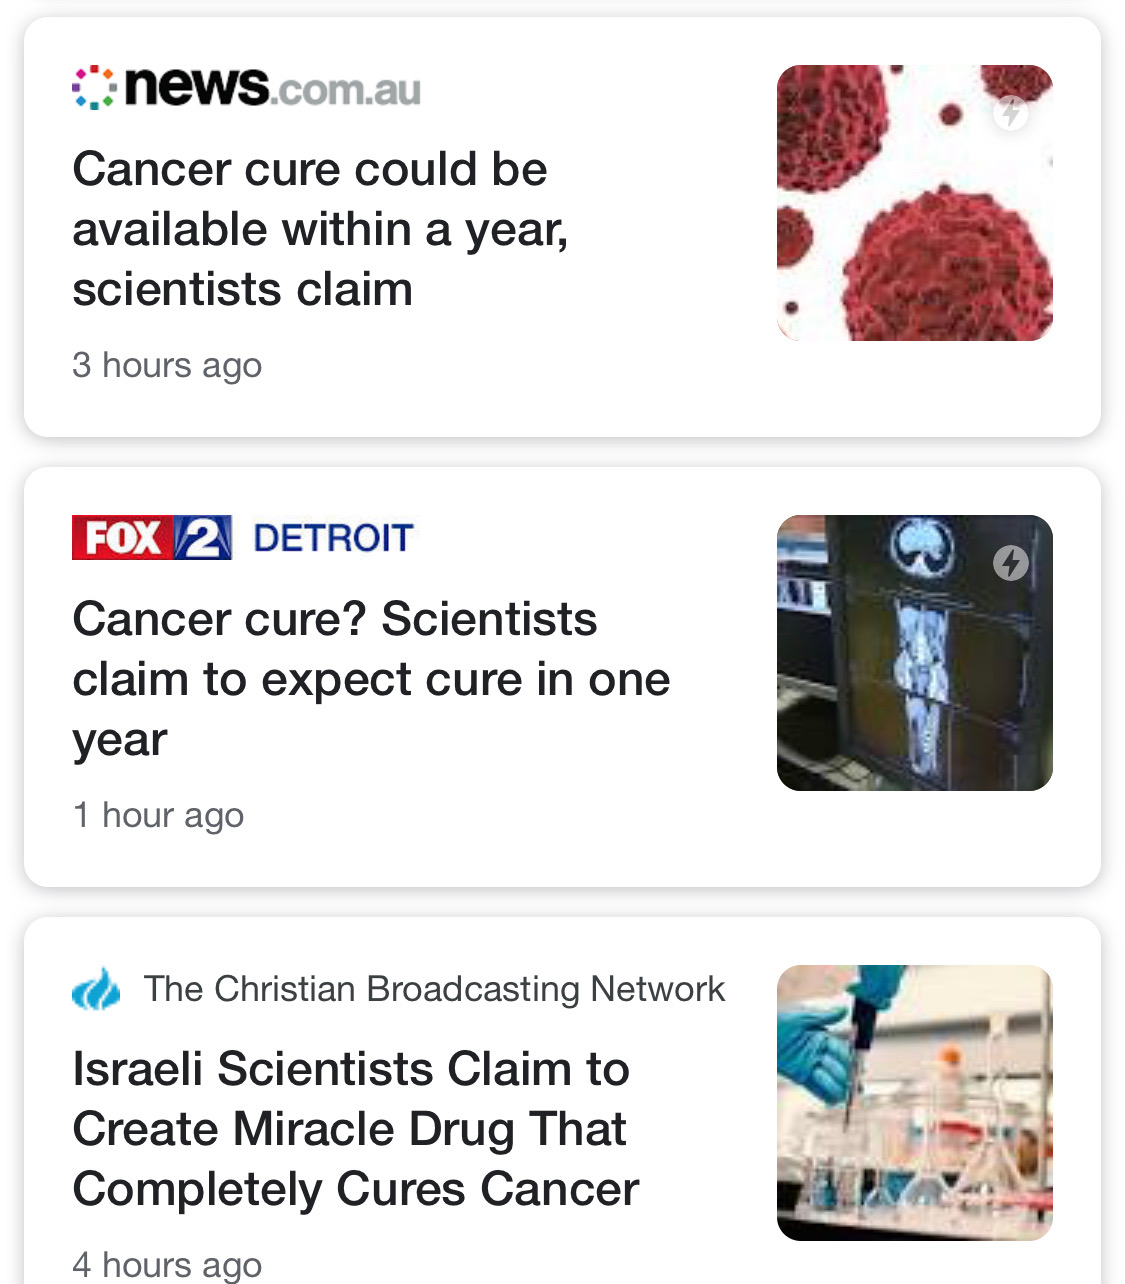Open headline 'Cancer cure could be available within a year'
This screenshot has width=1125, height=1284.
pos(320,229)
